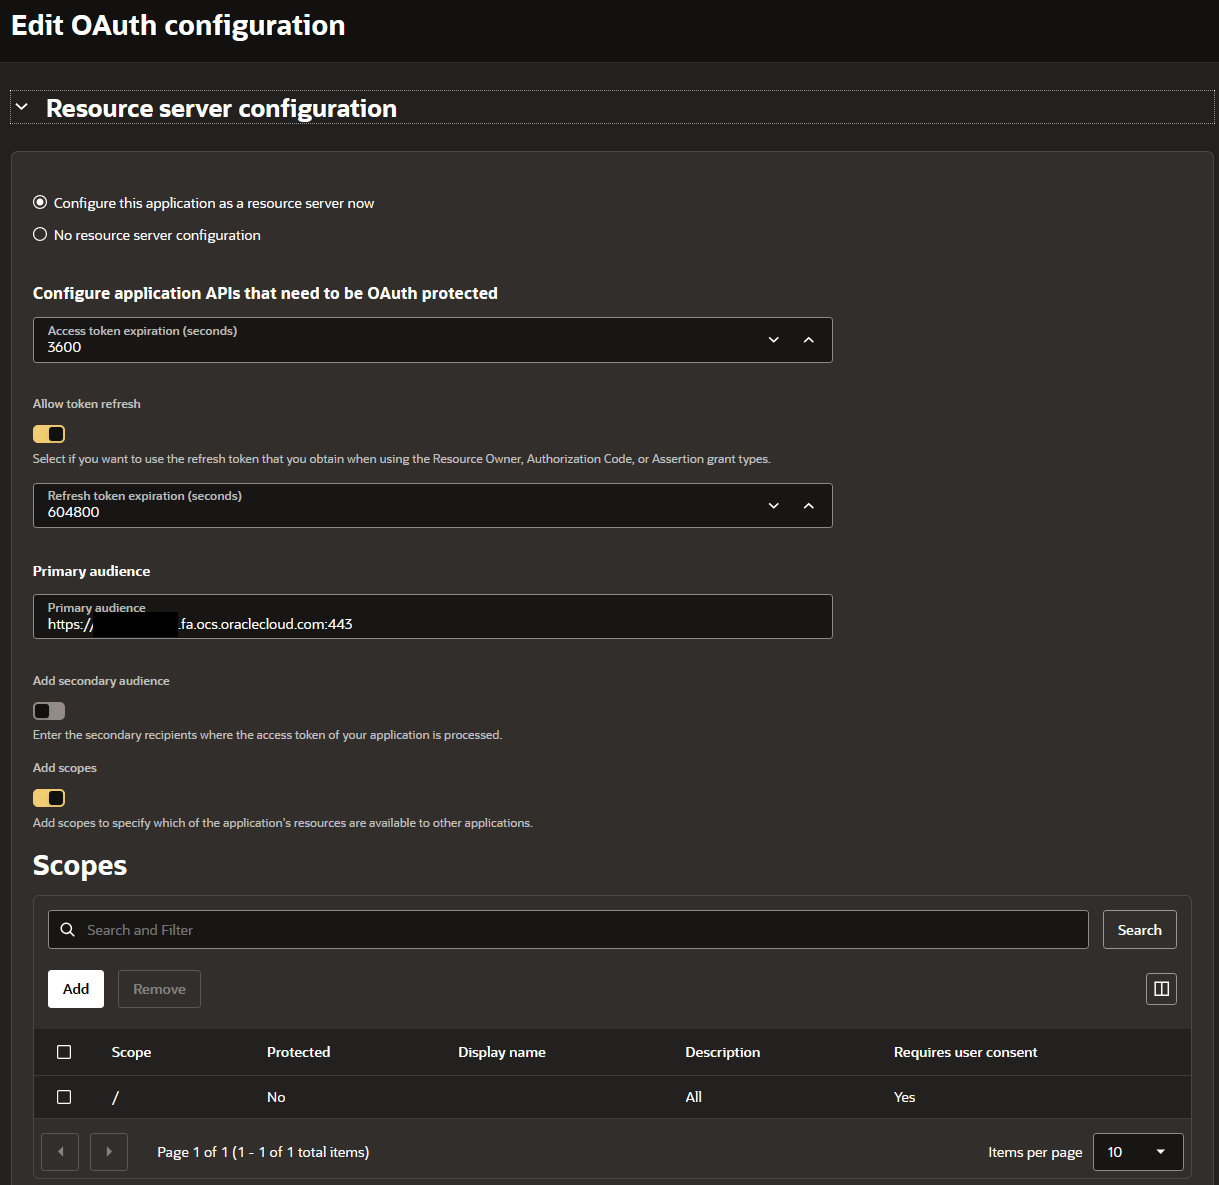This screenshot has width=1219, height=1185.
Task: Go to next page of scopes
Action: click(x=109, y=1152)
